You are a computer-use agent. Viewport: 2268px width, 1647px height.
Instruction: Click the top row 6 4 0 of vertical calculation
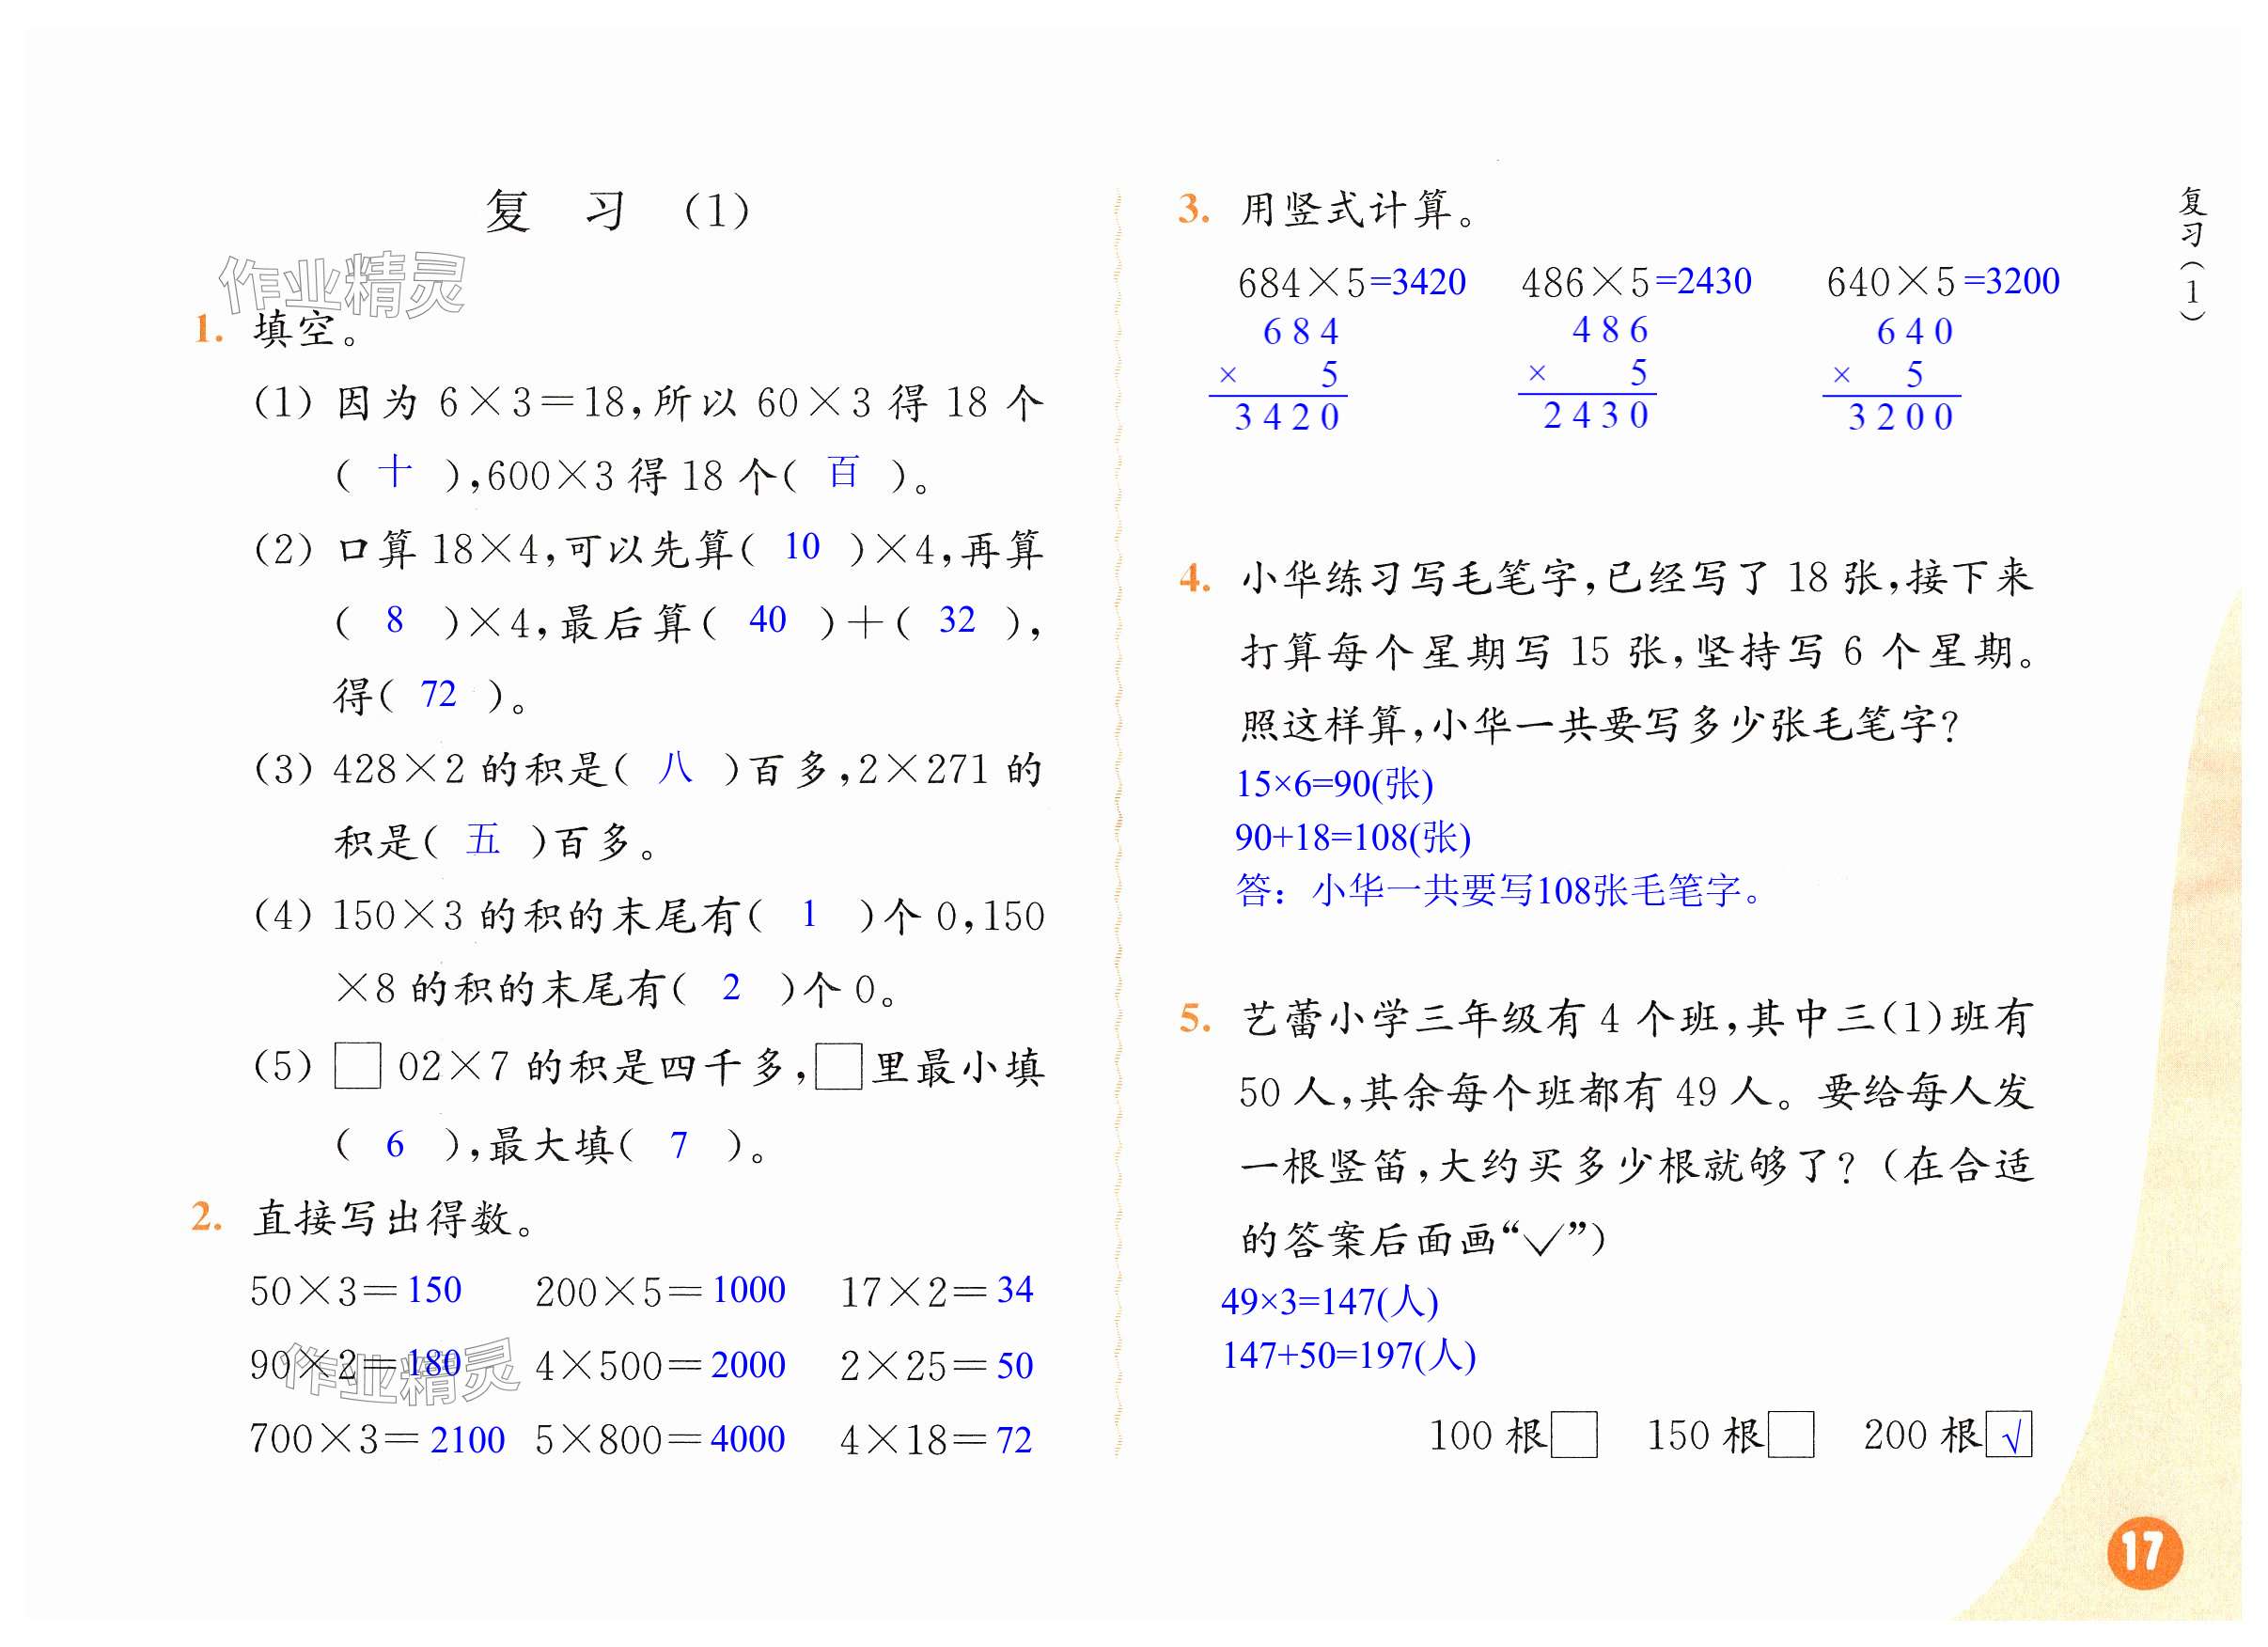1915,331
